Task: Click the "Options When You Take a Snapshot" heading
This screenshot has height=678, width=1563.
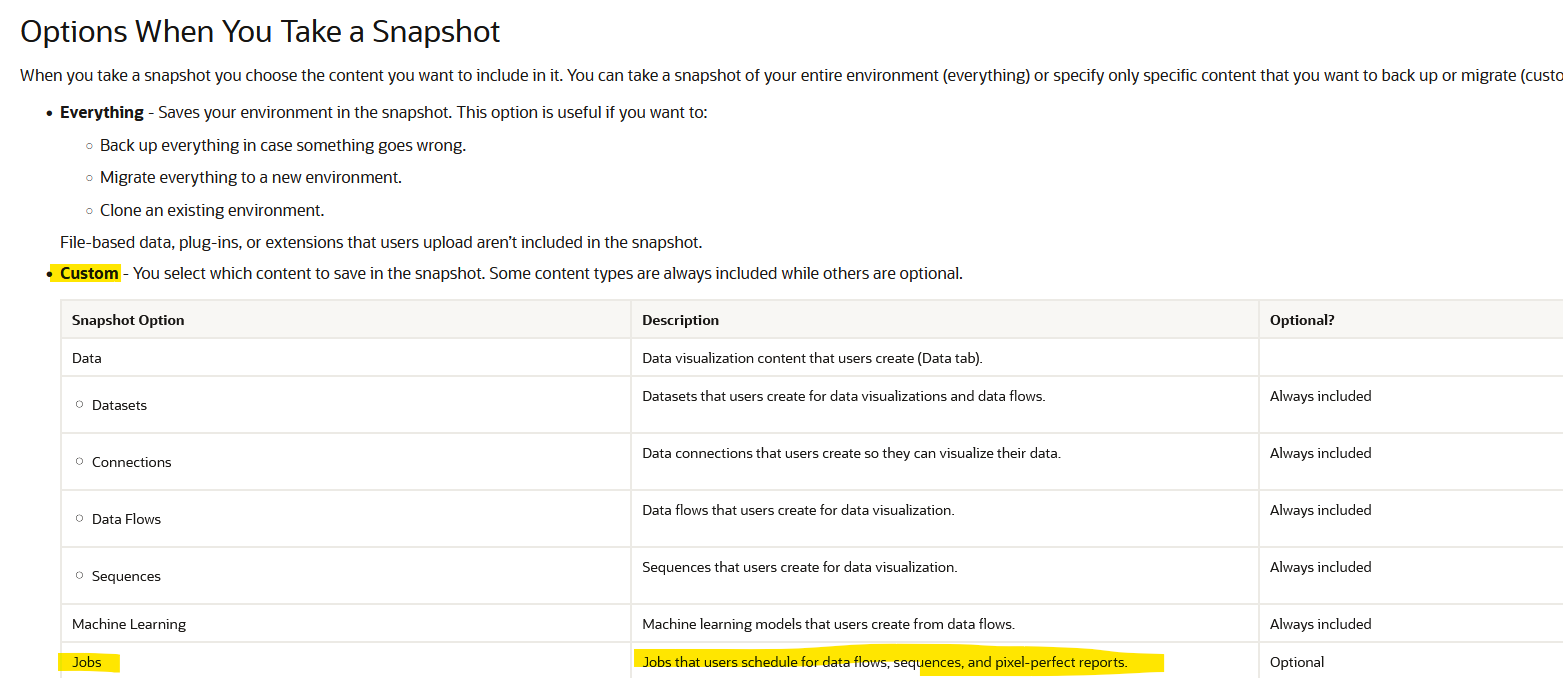Action: point(260,32)
